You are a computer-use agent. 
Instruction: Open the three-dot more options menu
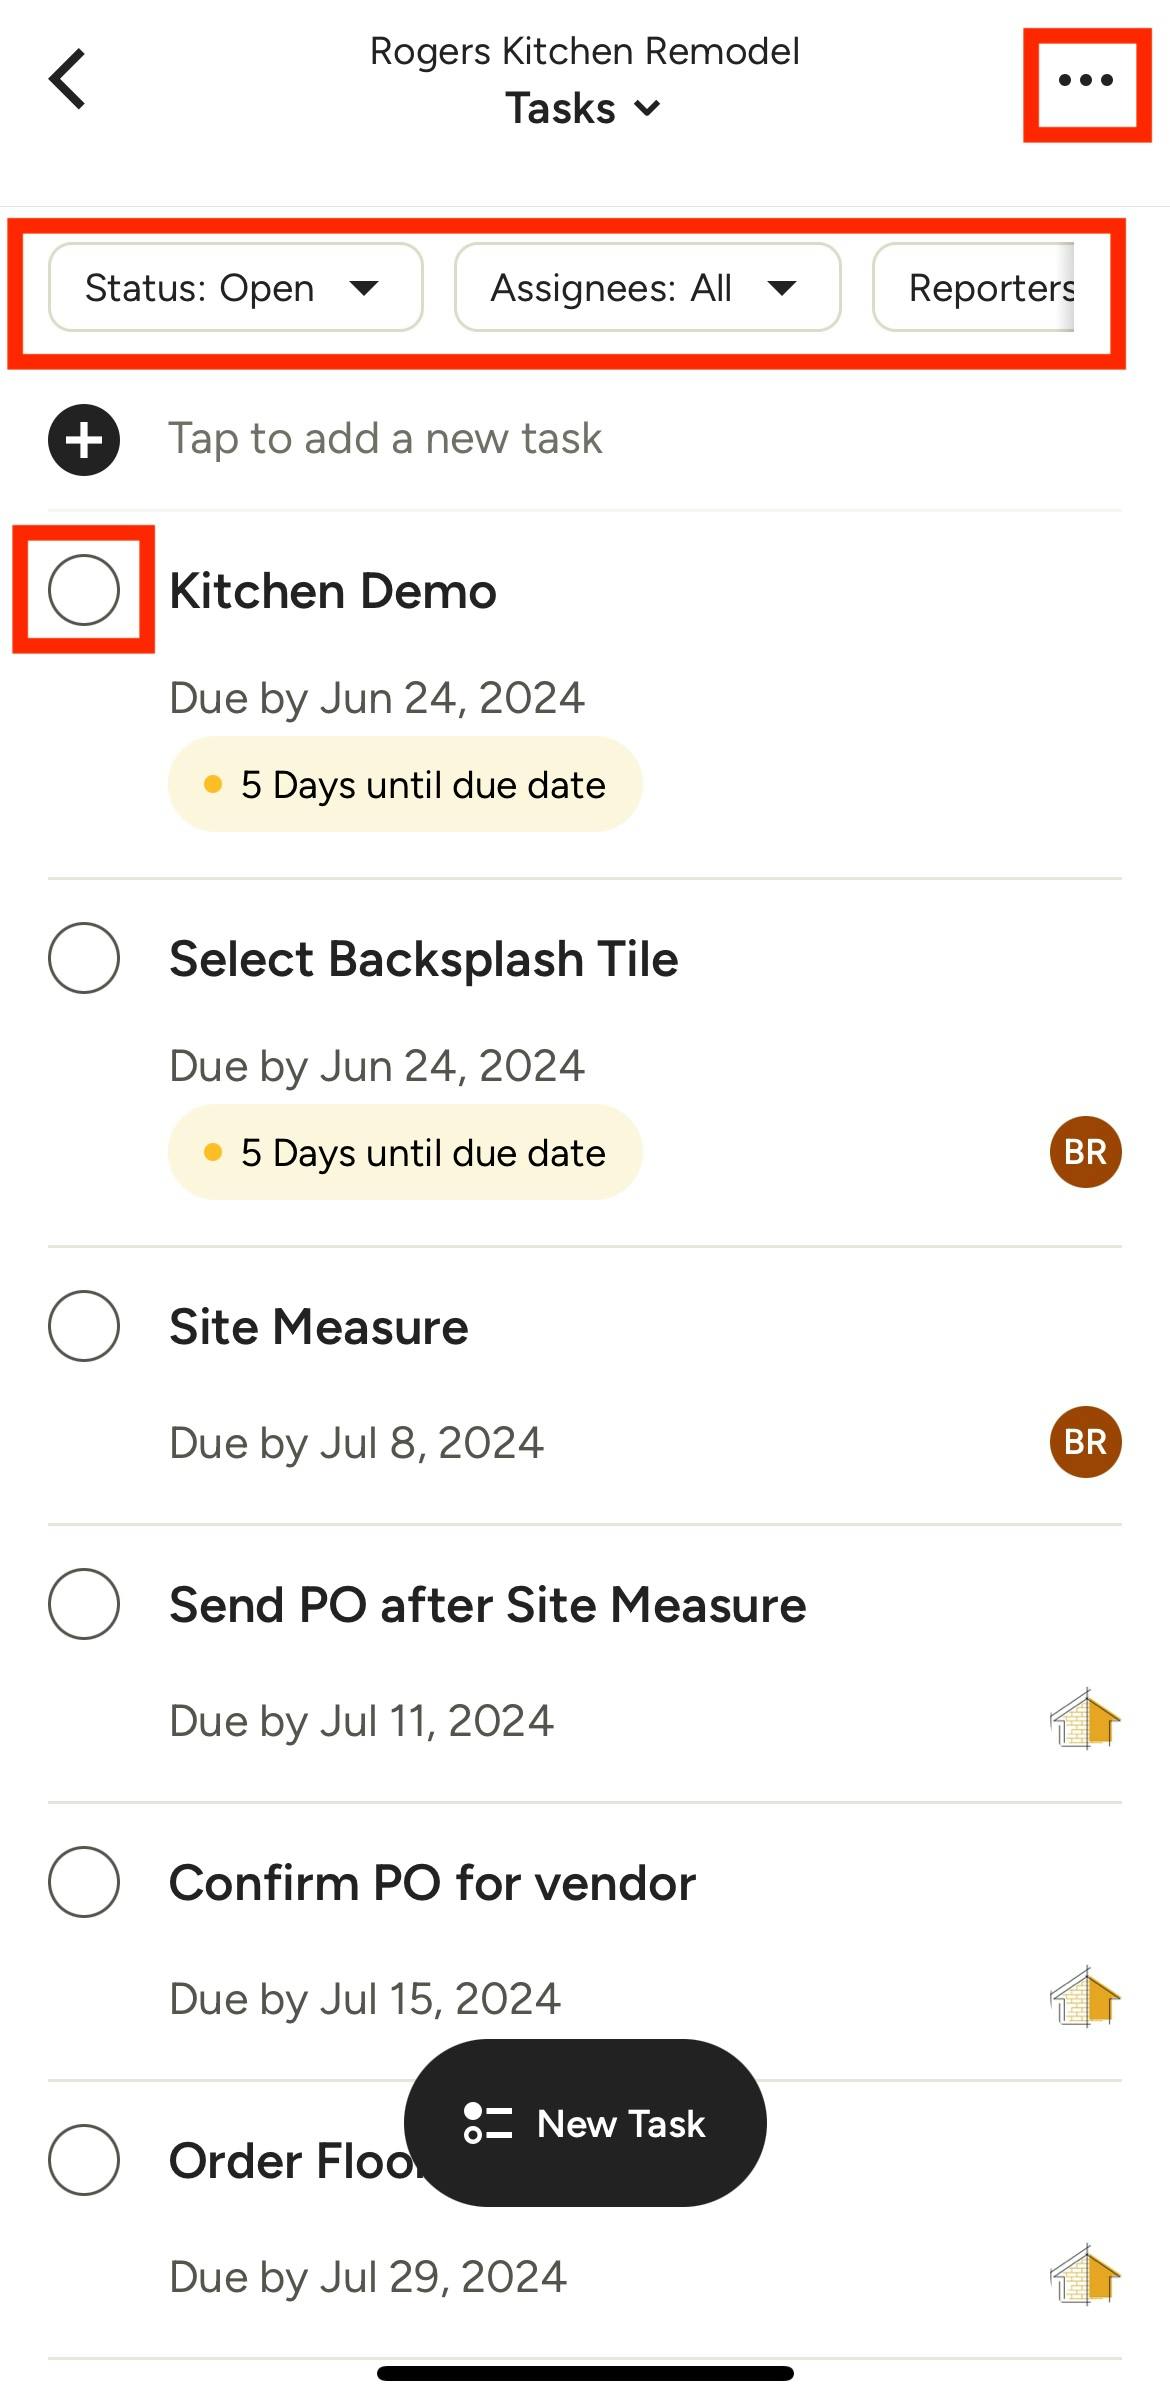(x=1085, y=81)
